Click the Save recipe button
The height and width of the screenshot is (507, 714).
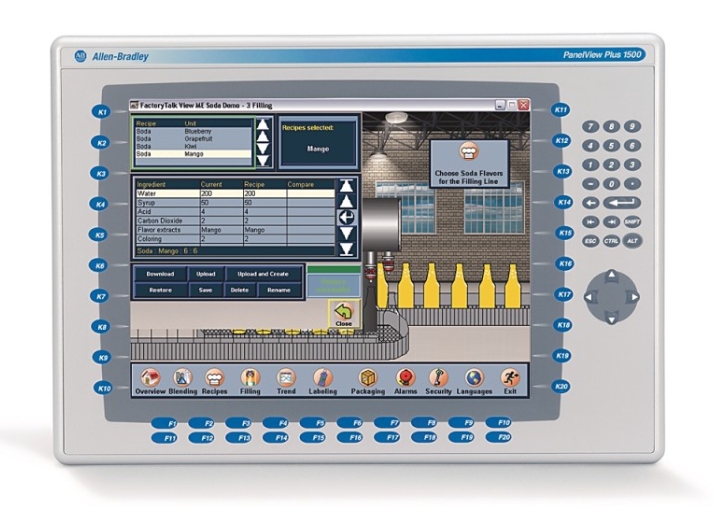pos(205,290)
